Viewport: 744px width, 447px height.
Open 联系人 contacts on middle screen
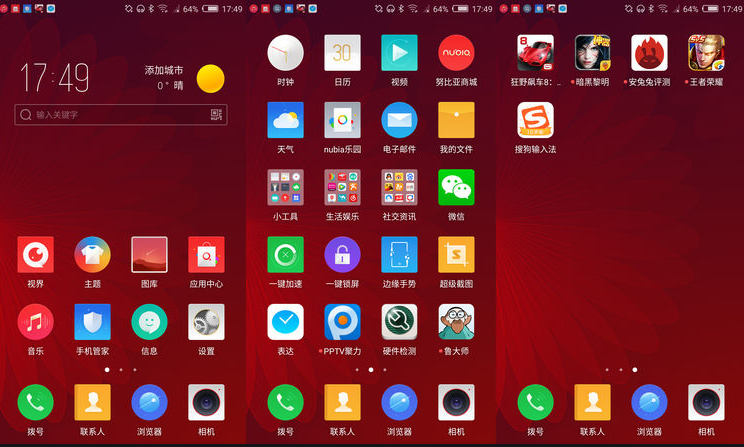tap(343, 402)
